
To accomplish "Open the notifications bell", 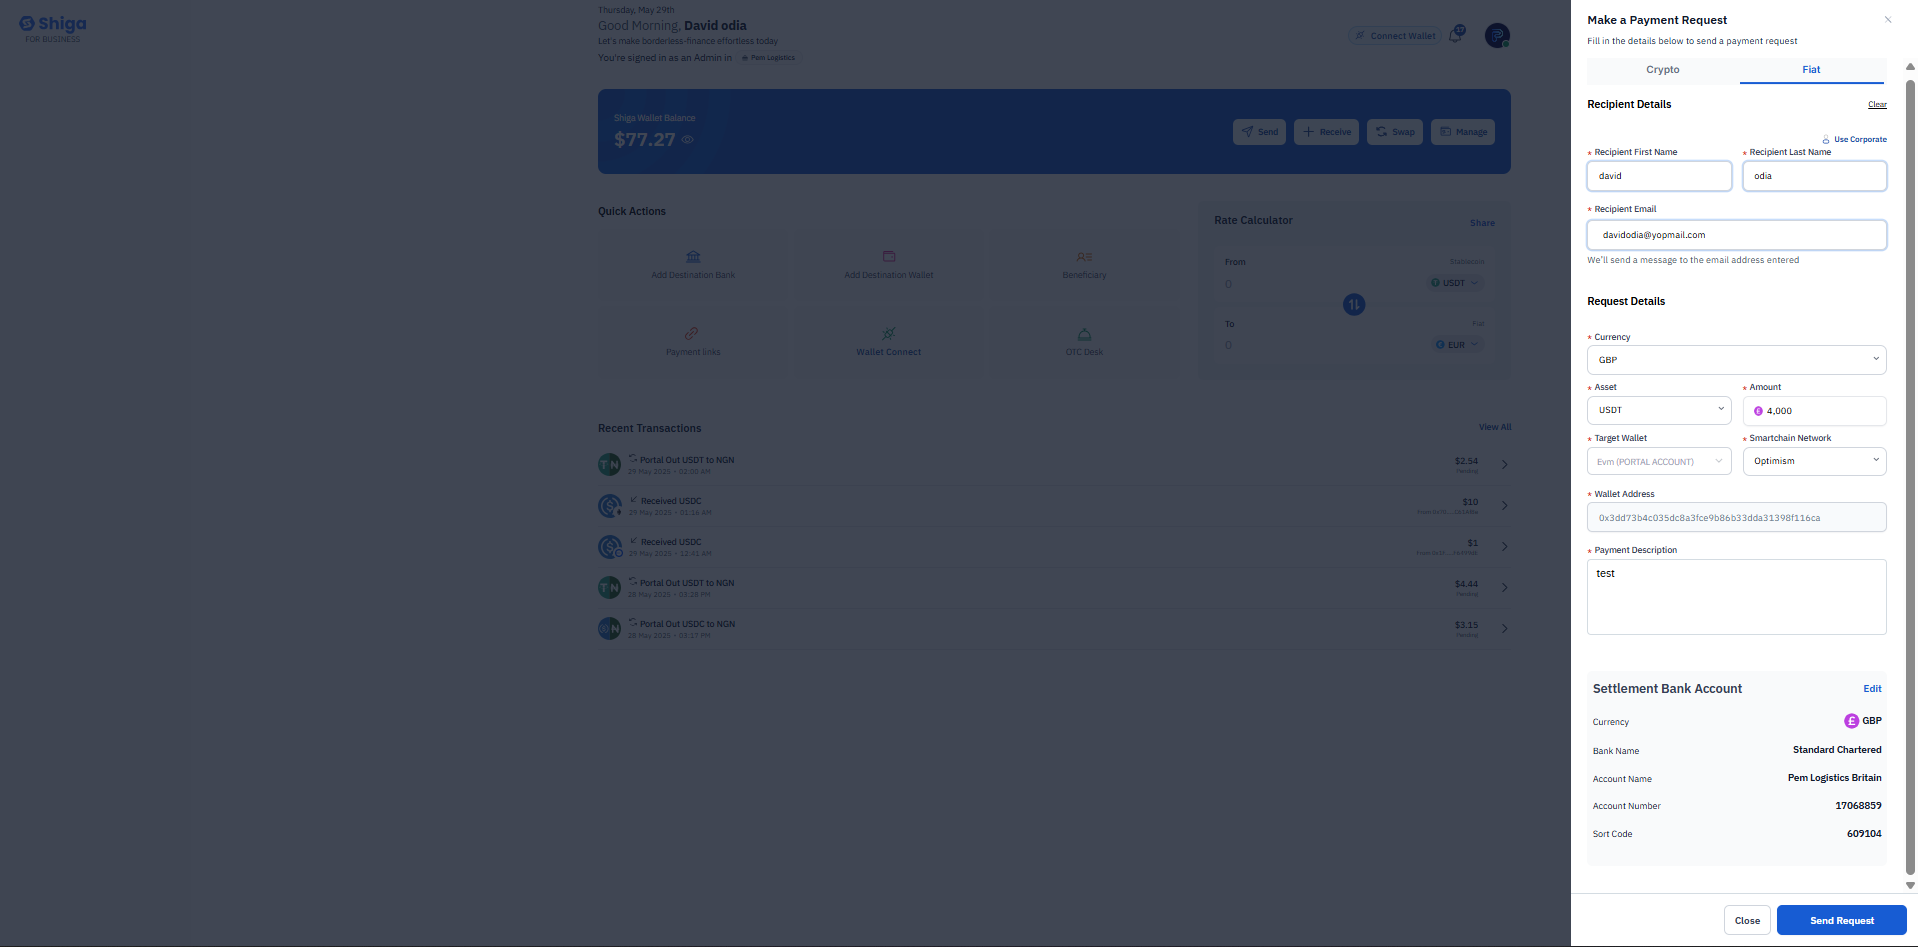I will 1456,36.
